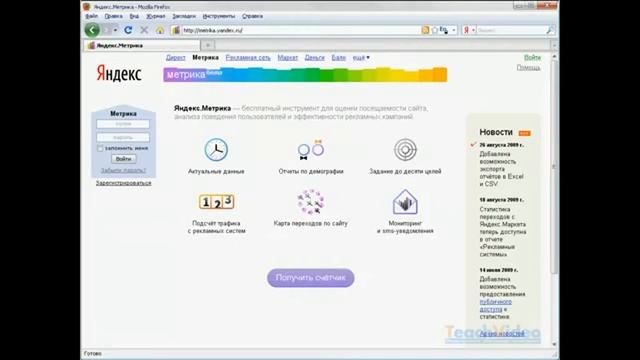Click the Яндекс logo
The image size is (640, 360).
tap(119, 73)
